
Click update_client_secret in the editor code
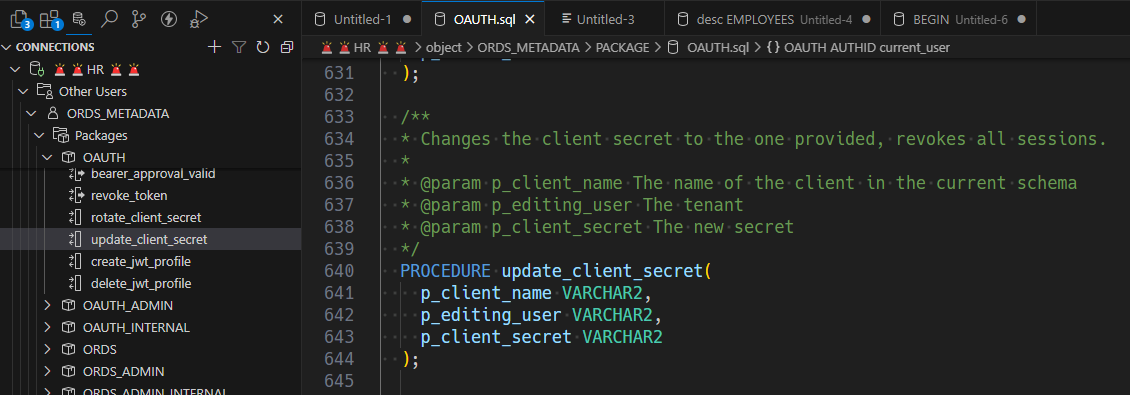[x=602, y=271]
